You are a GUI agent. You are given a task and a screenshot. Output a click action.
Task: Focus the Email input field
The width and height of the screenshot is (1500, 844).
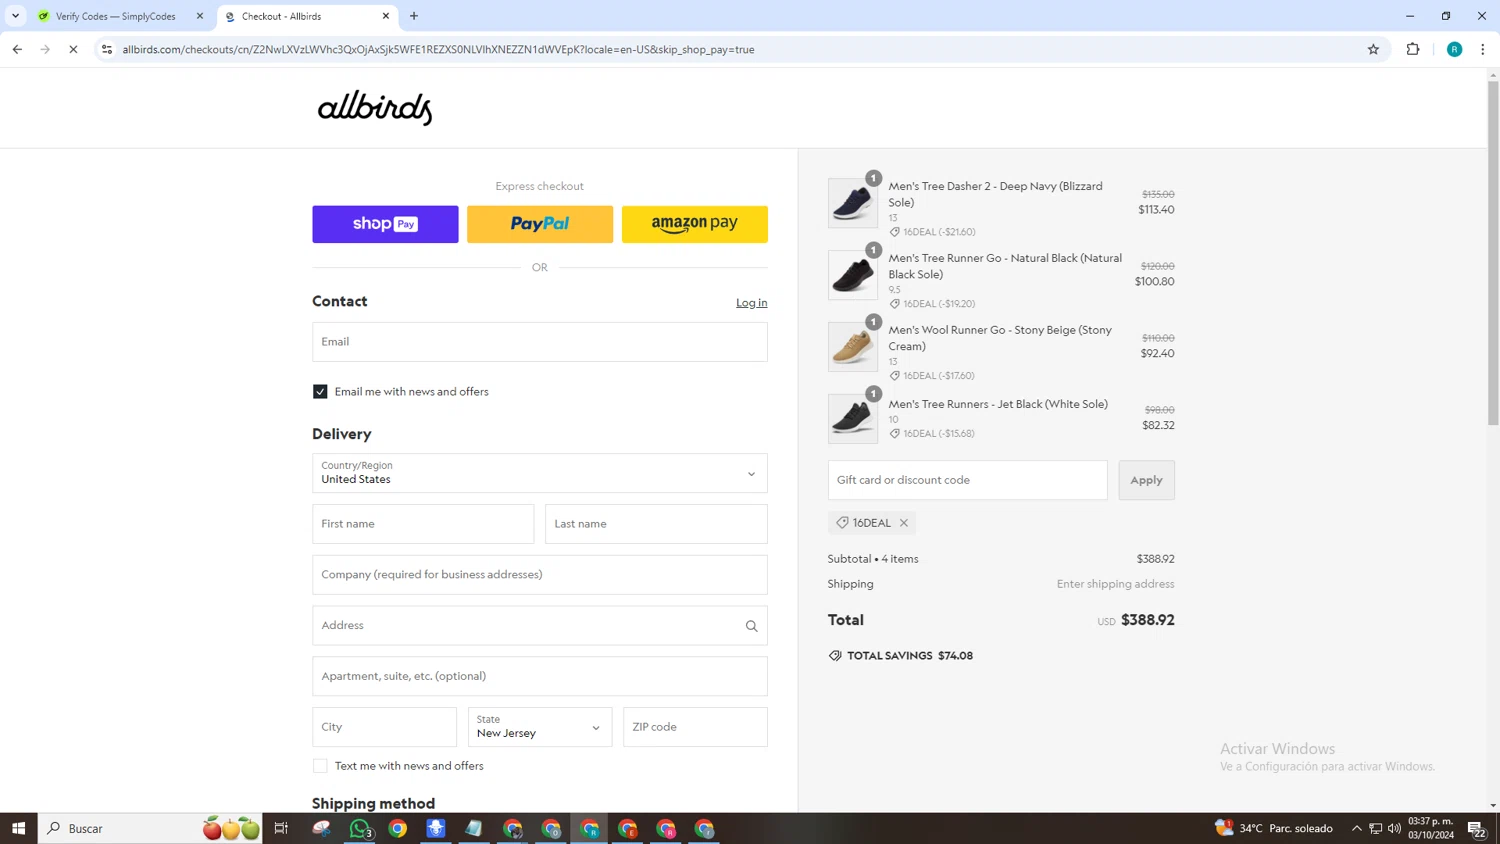coord(540,342)
